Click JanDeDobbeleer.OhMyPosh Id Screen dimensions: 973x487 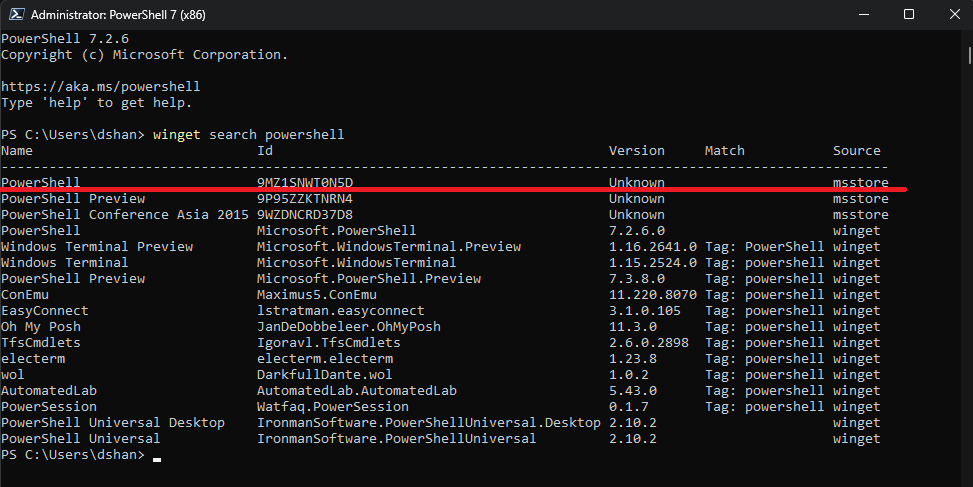pos(349,327)
